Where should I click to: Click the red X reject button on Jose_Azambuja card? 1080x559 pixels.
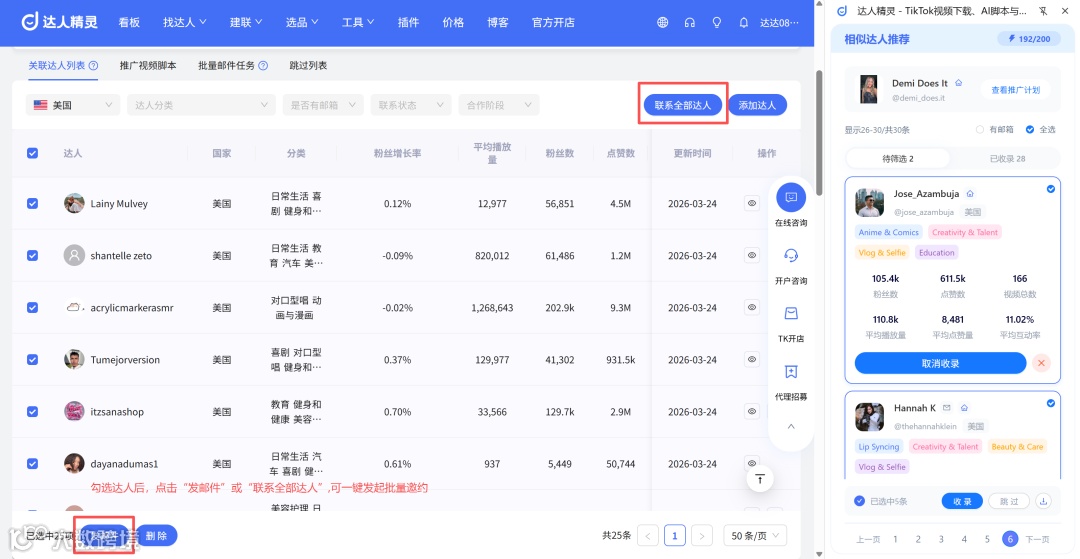coord(1041,363)
